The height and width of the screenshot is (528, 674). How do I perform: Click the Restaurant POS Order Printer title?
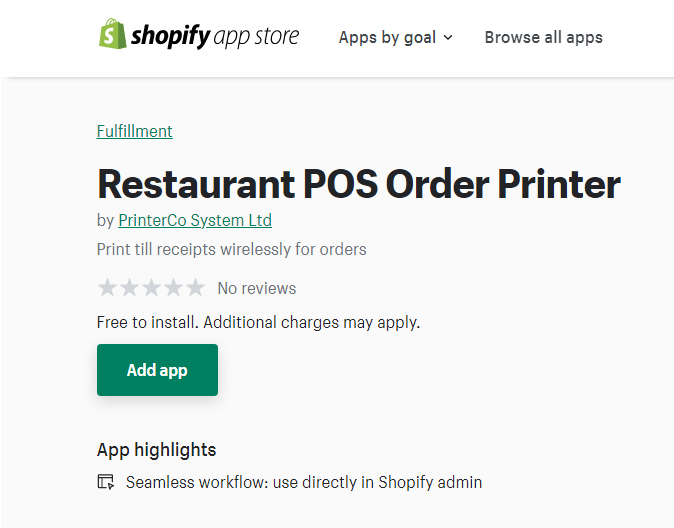(x=358, y=184)
